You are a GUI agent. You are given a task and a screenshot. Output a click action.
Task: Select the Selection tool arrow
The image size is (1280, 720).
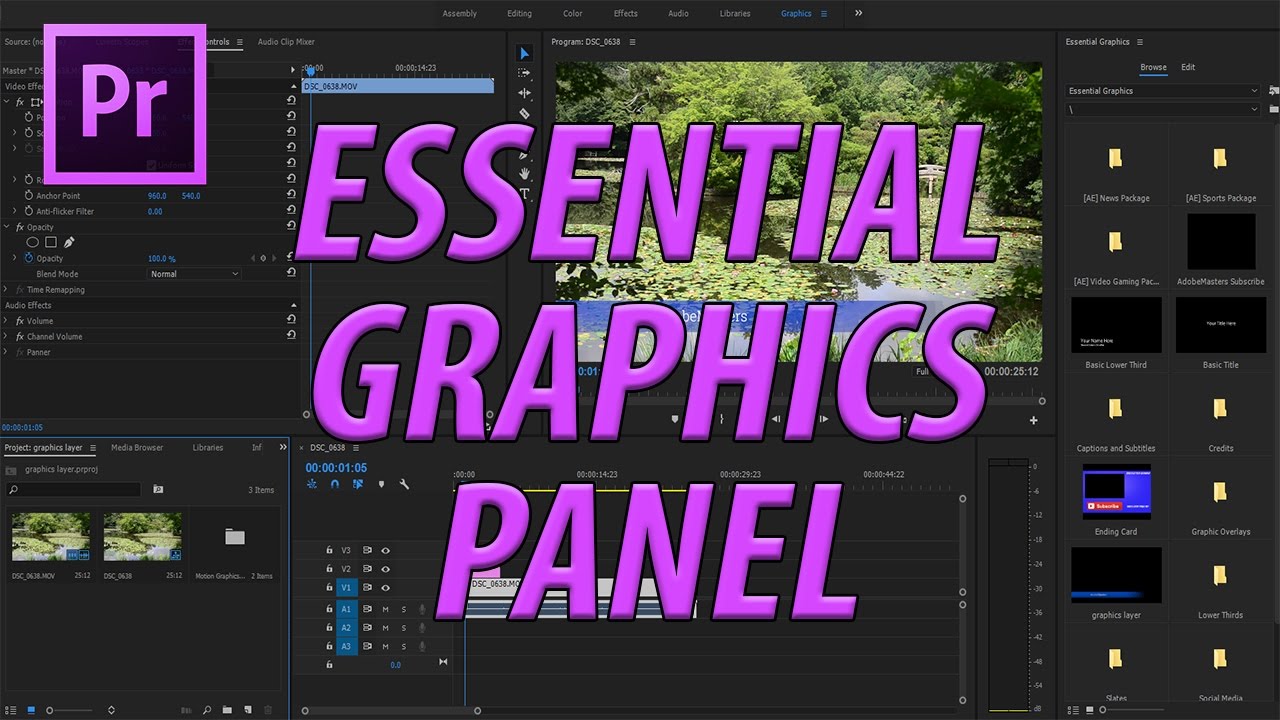(525, 53)
